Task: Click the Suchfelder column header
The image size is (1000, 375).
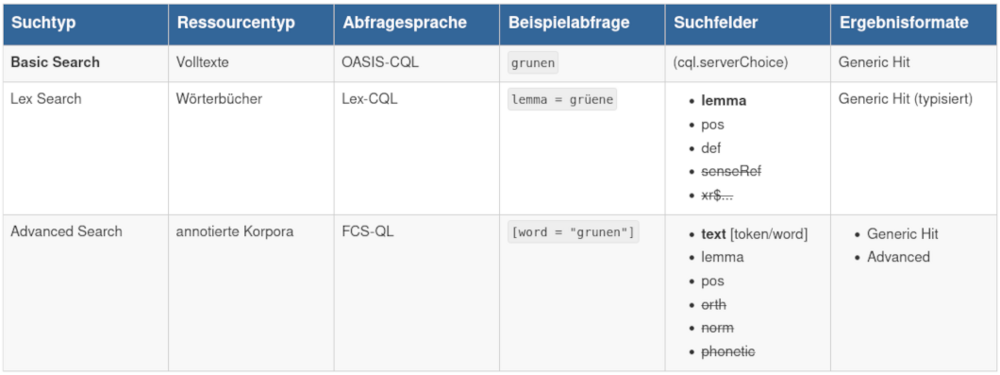Action: click(716, 23)
